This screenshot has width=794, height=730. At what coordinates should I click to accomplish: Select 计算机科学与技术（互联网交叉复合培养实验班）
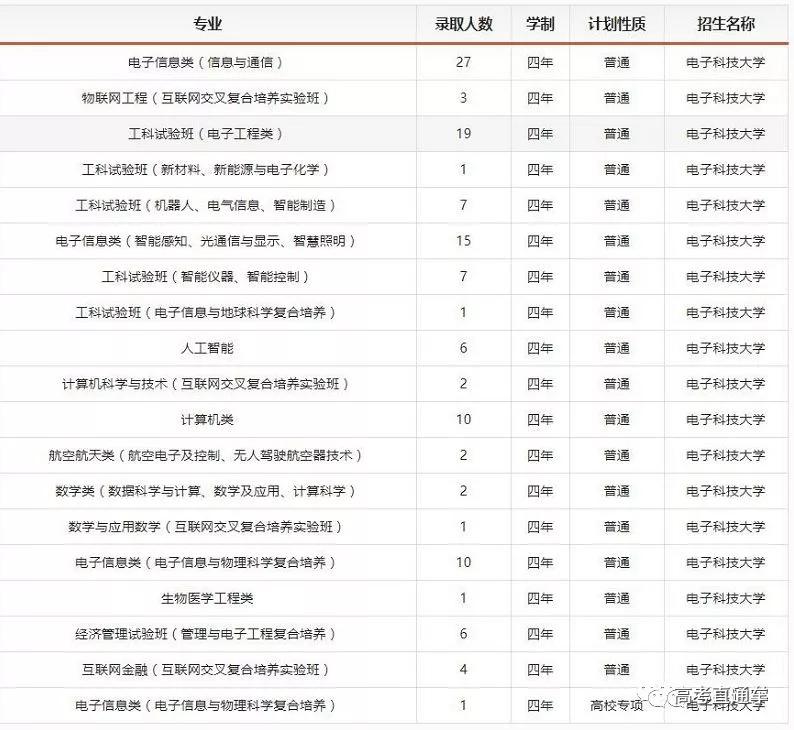click(x=205, y=384)
